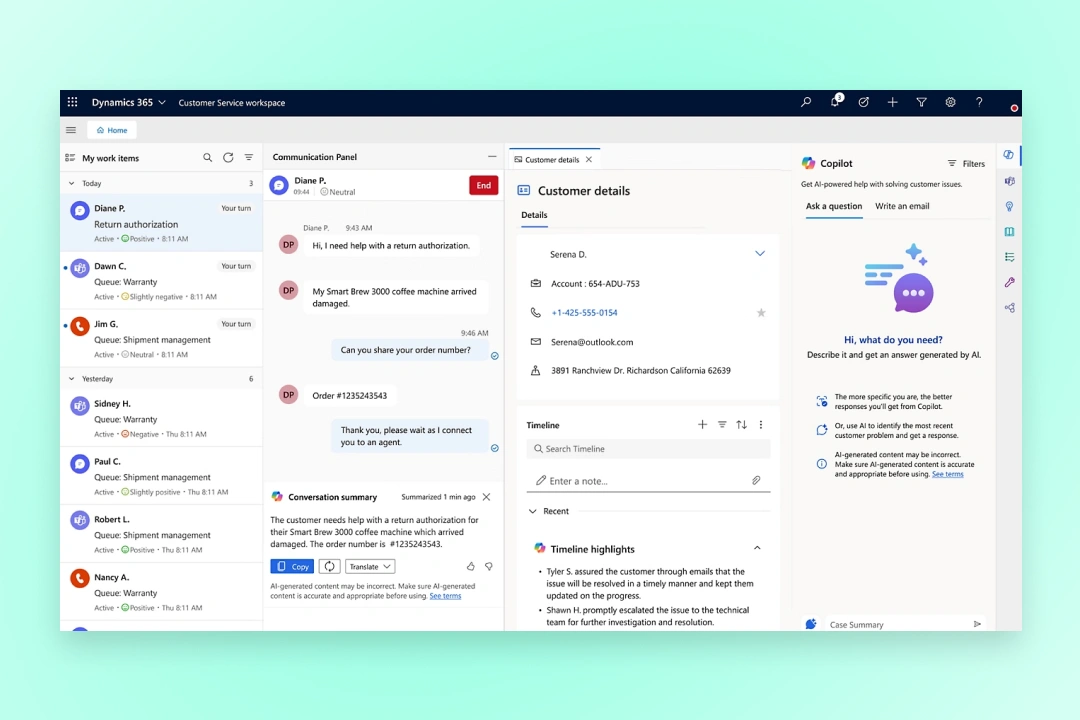Select the Home tab
The image size is (1080, 720).
(x=112, y=130)
